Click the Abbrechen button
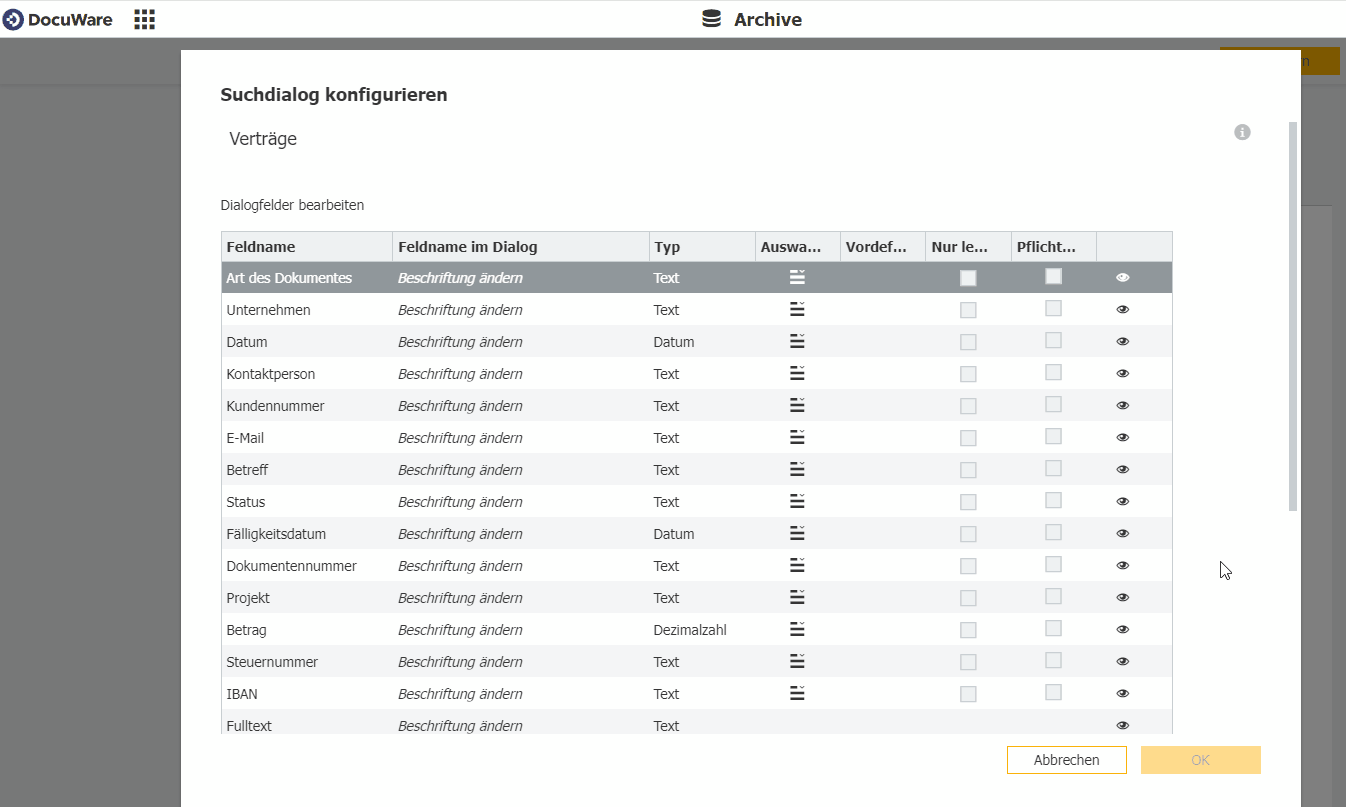Screen dimensions: 1346x807 (x=1066, y=760)
